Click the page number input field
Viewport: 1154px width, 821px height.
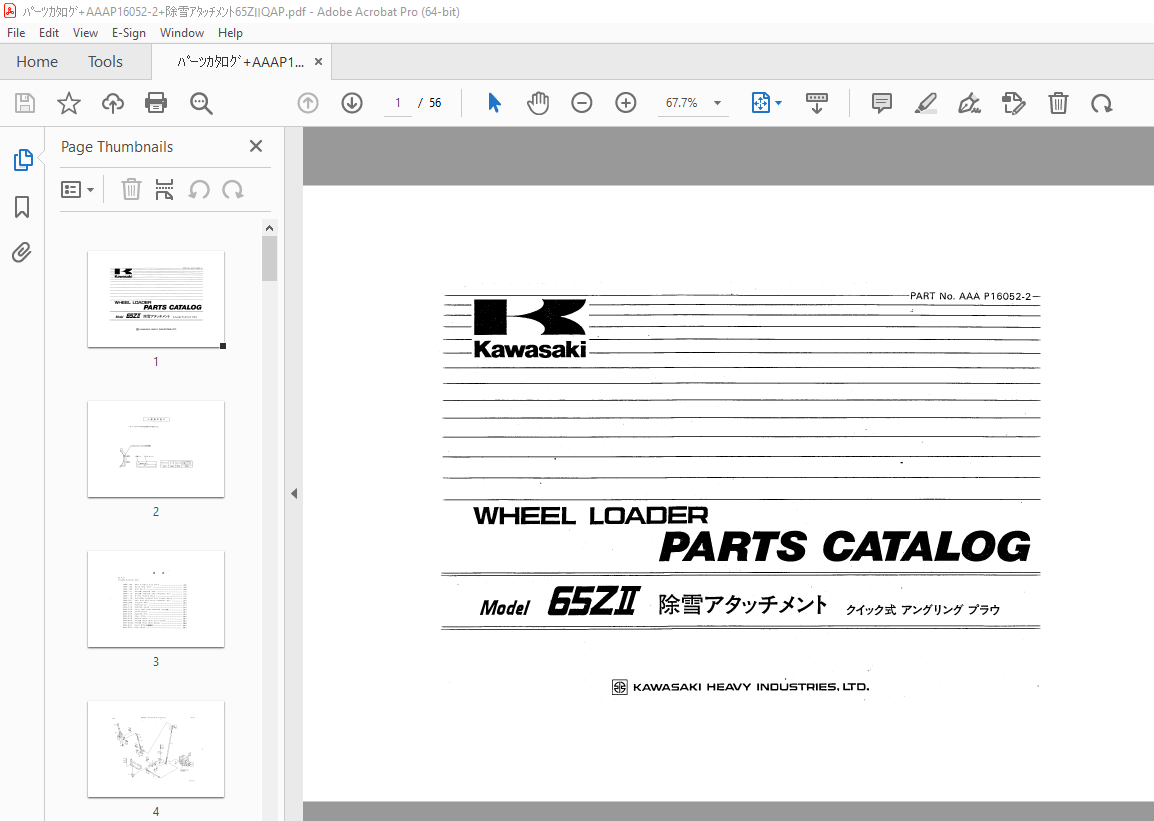pyautogui.click(x=398, y=103)
